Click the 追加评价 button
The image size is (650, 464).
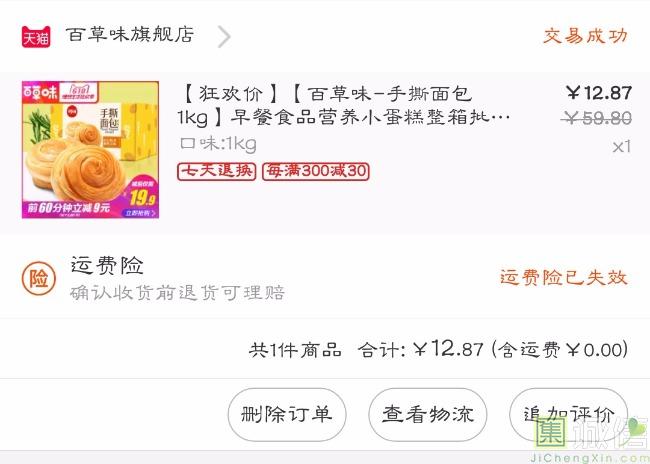tap(568, 415)
